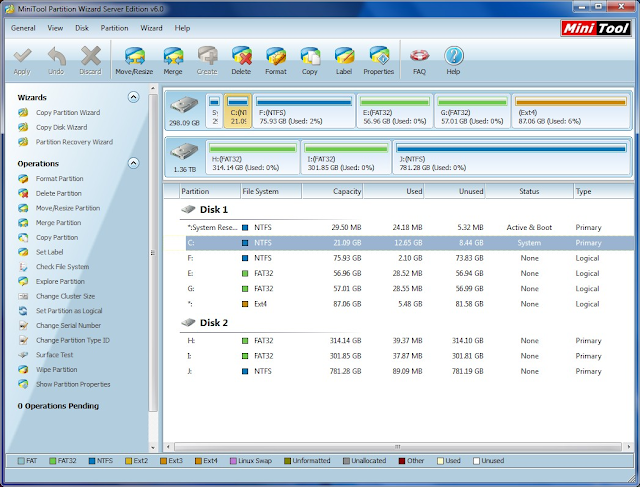The width and height of the screenshot is (640, 487).
Task: Click the Help question mark icon
Action: click(x=453, y=60)
